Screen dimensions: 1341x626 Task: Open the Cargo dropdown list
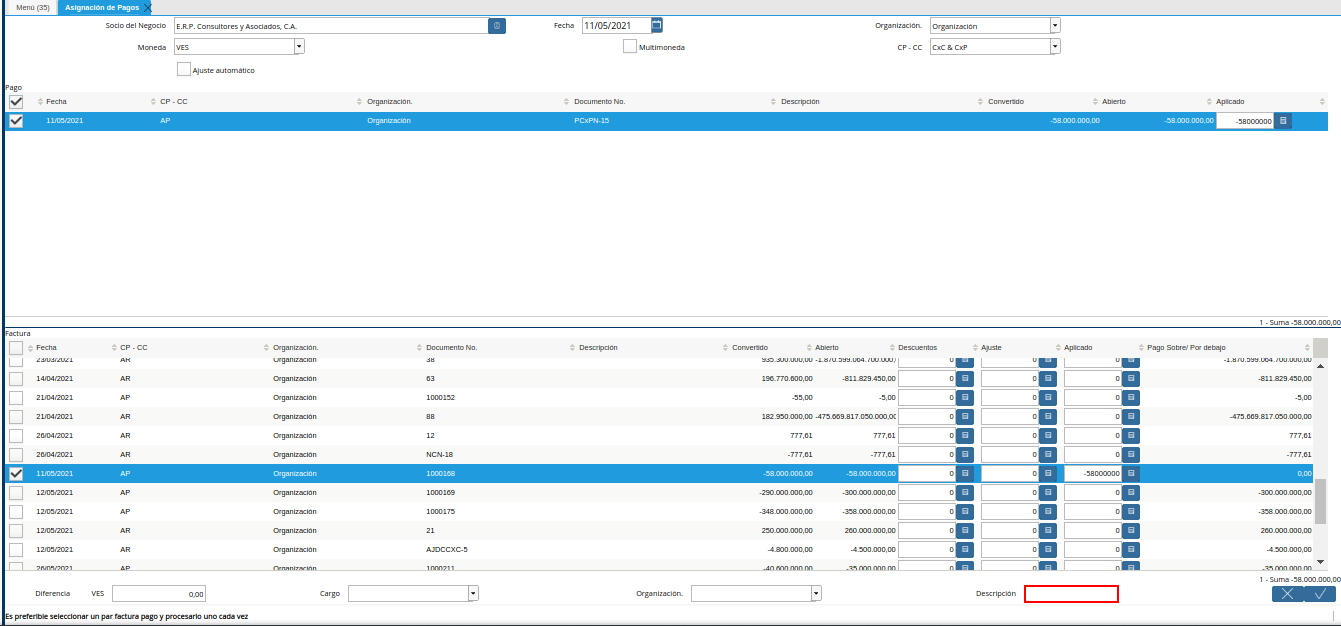[x=473, y=594]
